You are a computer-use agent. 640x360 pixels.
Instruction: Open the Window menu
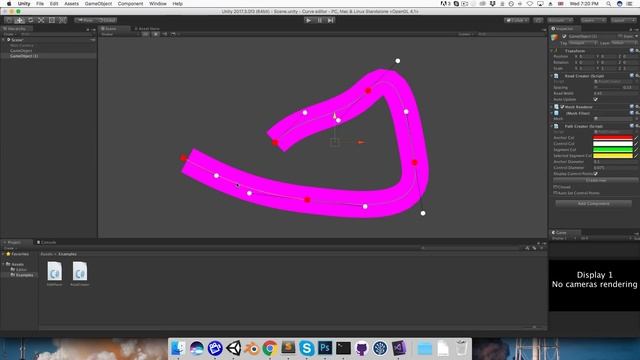(x=158, y=4)
